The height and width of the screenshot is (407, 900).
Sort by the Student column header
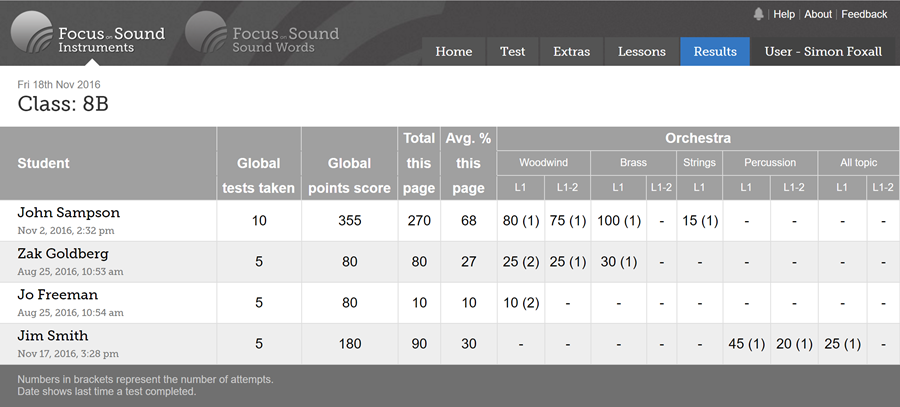108,164
